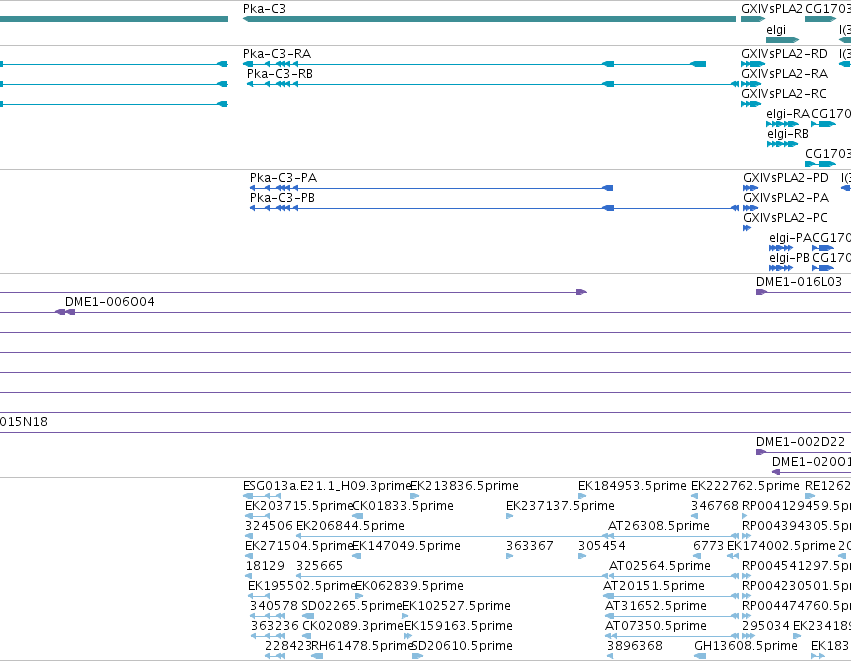Select the elgi-PA protein label
Screen dimensions: 851x661
coord(790,238)
